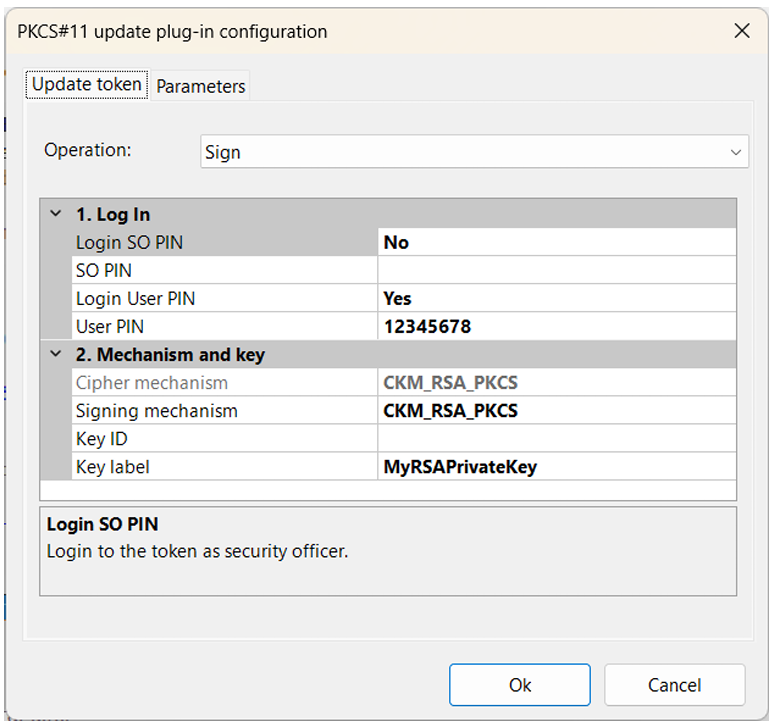Image resolution: width=773 pixels, height=728 pixels.
Task: Collapse the 1. Log In section chevron
Action: [56, 214]
